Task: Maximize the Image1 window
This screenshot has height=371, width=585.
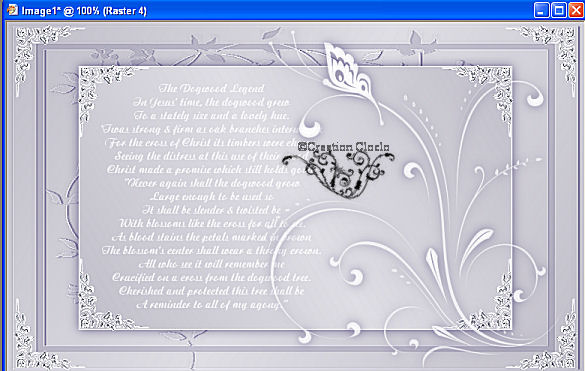Action: [x=559, y=10]
